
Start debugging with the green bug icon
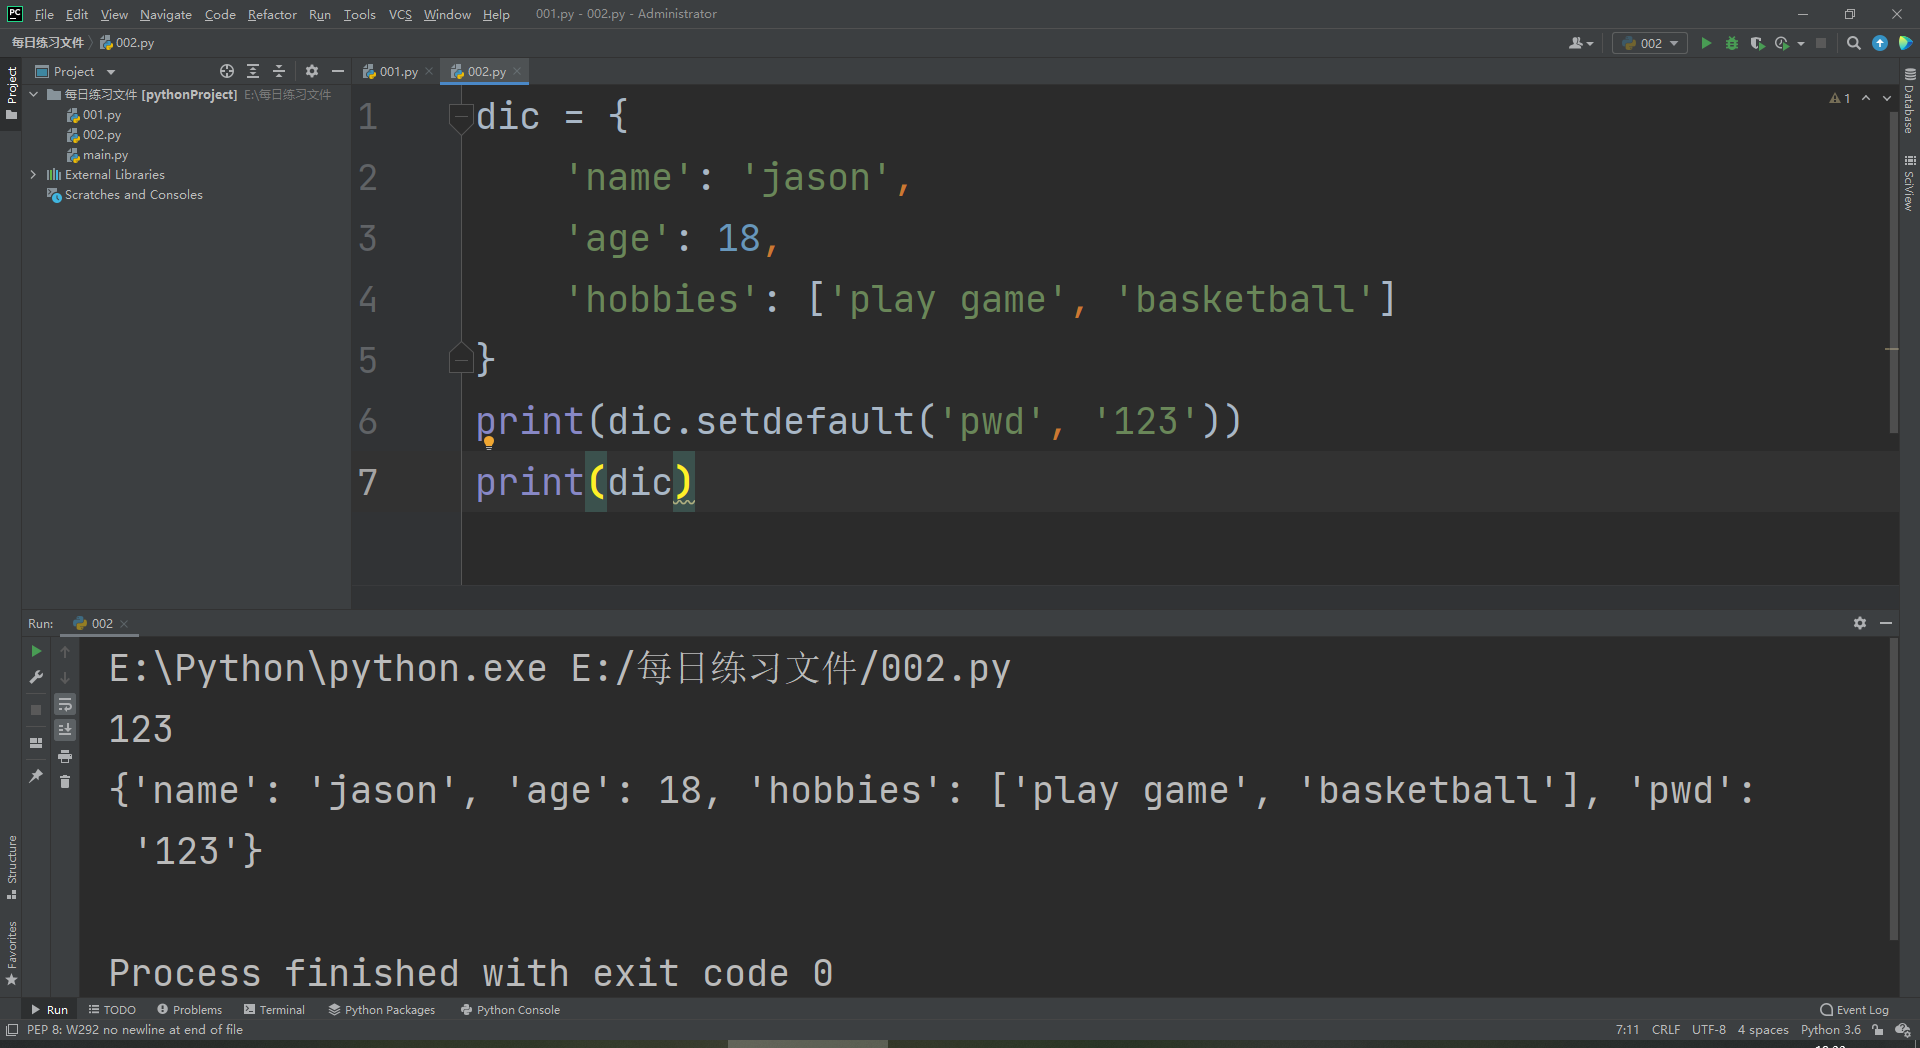coord(1732,43)
